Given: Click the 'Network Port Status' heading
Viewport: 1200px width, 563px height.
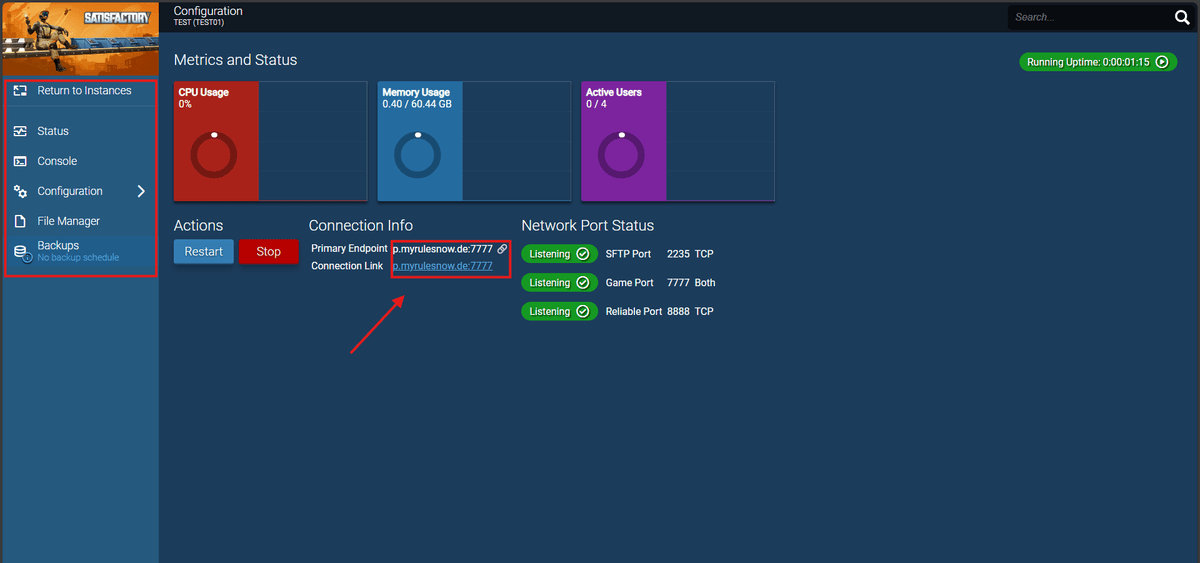Looking at the screenshot, I should coord(588,226).
